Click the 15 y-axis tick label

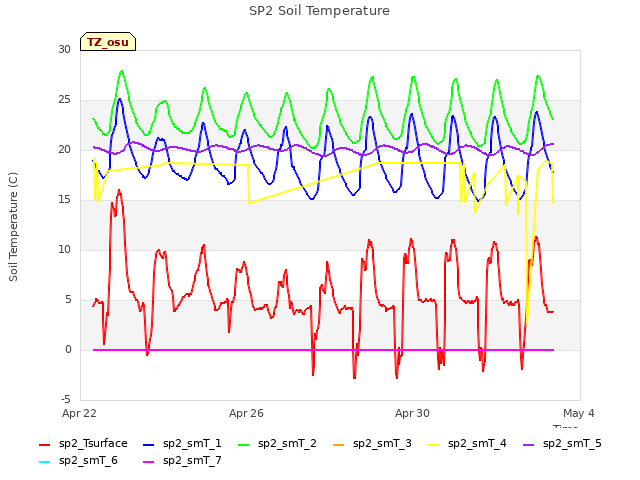coord(64,200)
